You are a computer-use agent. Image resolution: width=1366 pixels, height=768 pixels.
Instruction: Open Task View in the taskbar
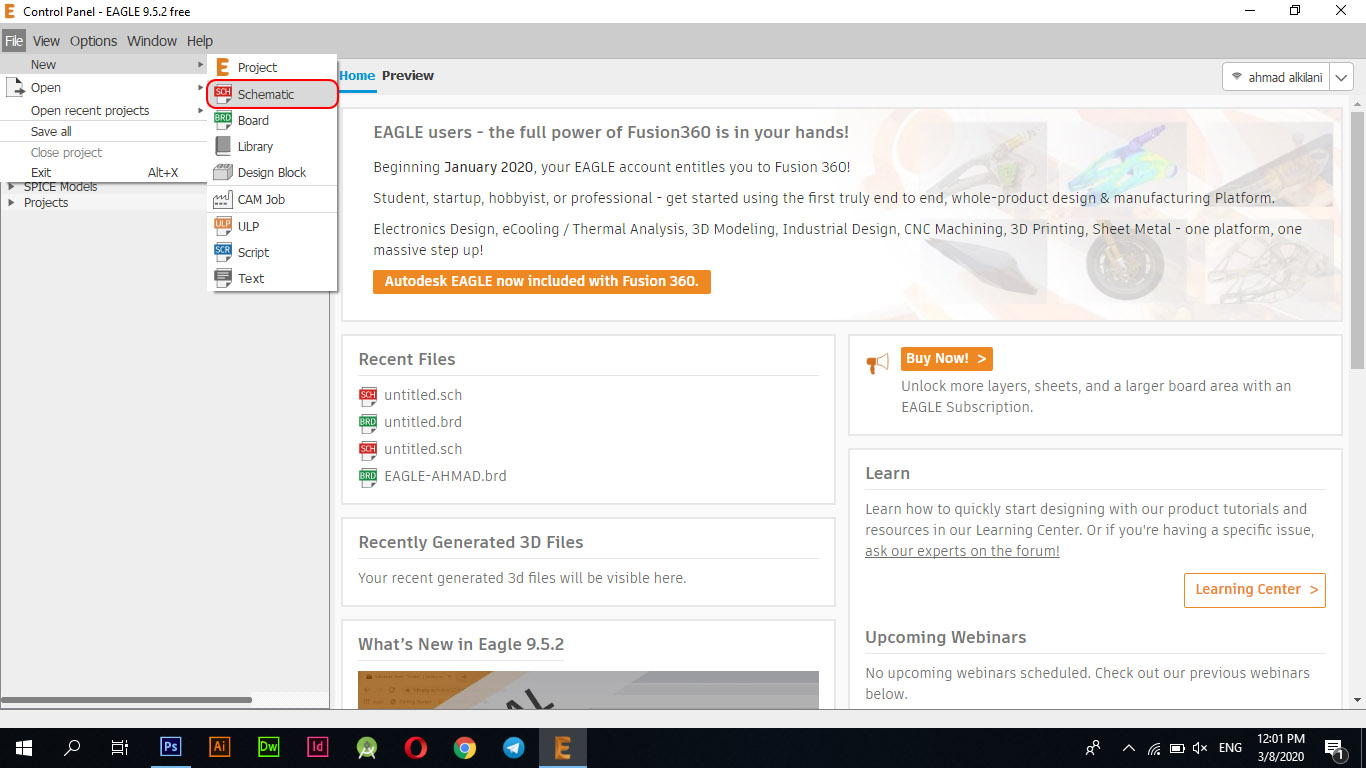click(120, 747)
